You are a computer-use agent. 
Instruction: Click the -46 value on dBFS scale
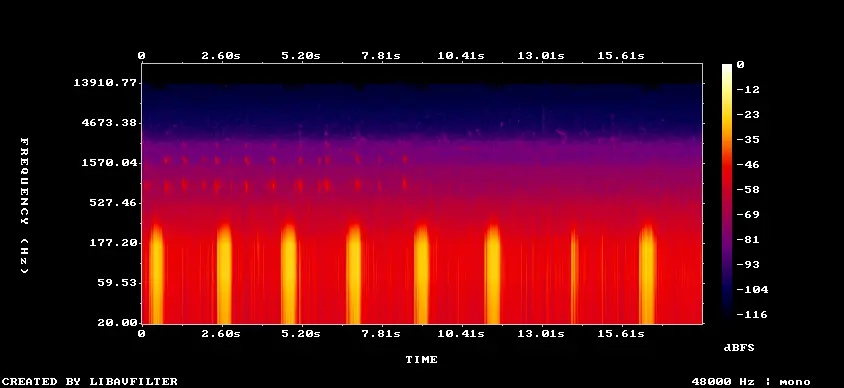coord(748,164)
